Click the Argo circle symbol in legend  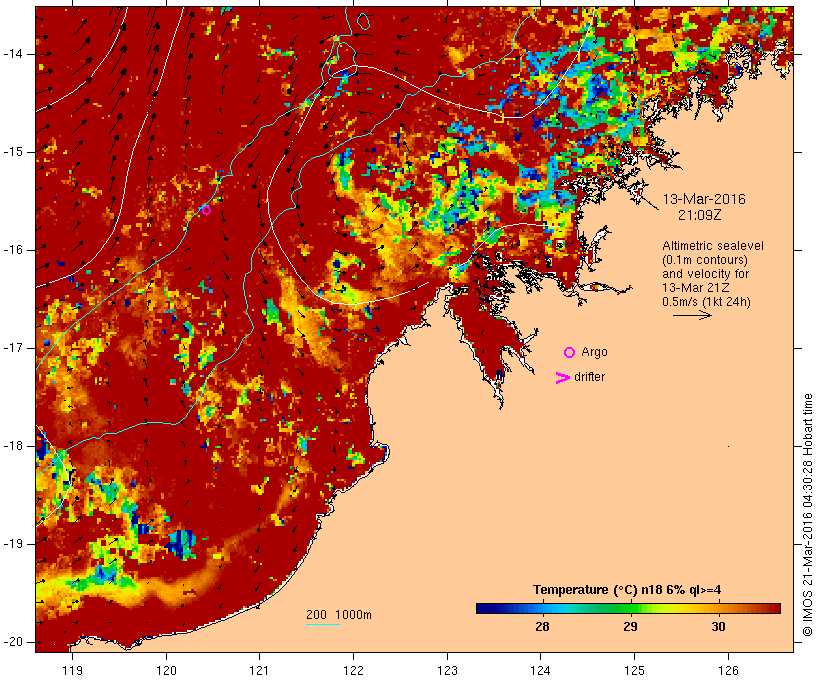(x=570, y=353)
